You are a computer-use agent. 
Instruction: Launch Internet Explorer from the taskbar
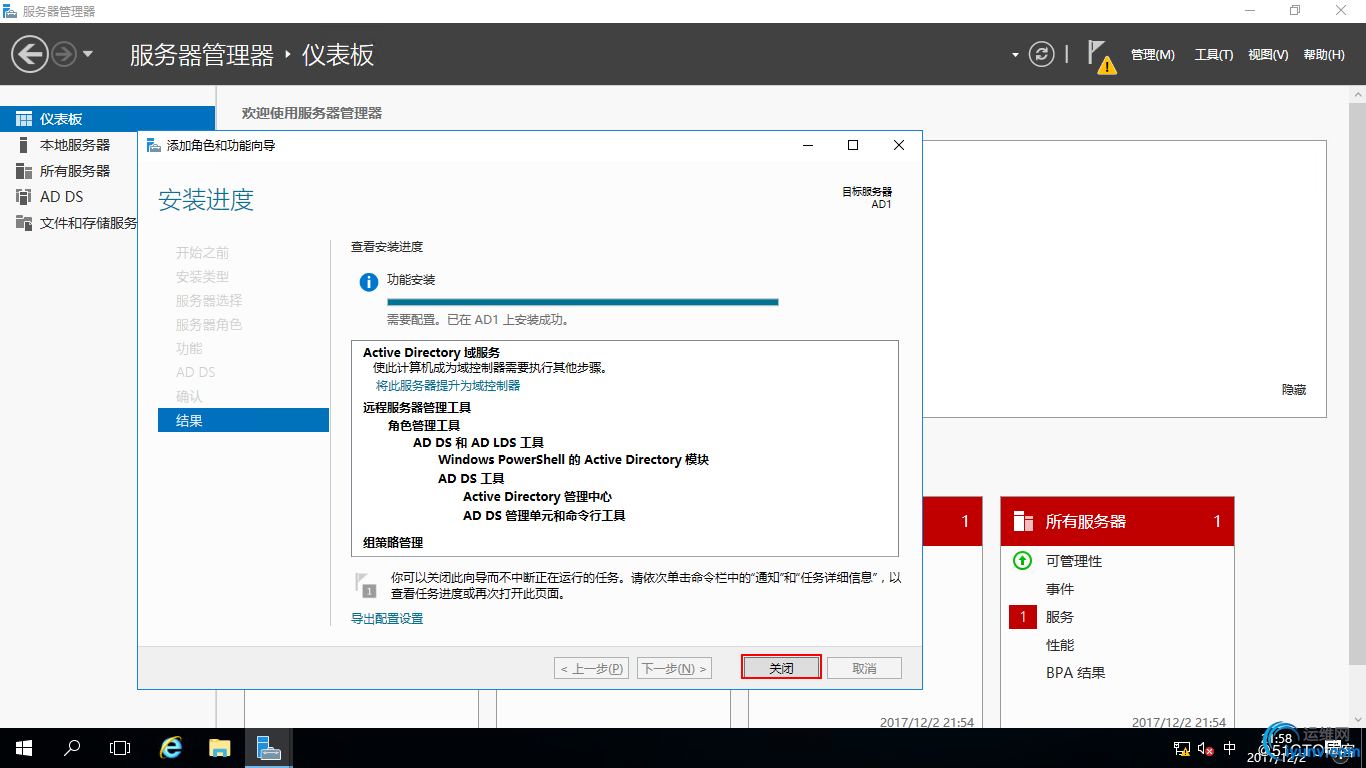click(x=172, y=748)
